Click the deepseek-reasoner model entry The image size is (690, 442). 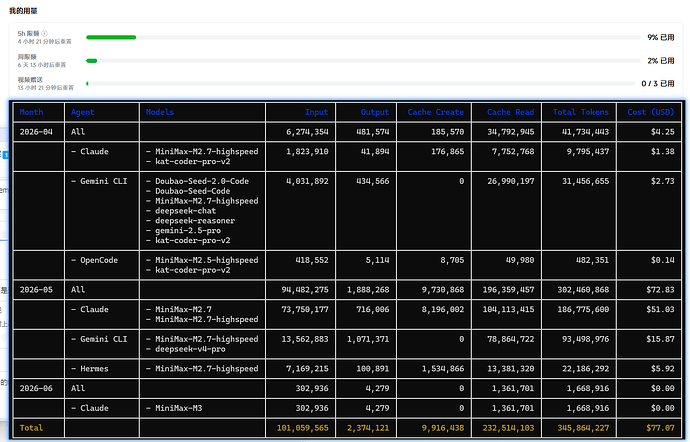click(x=191, y=221)
